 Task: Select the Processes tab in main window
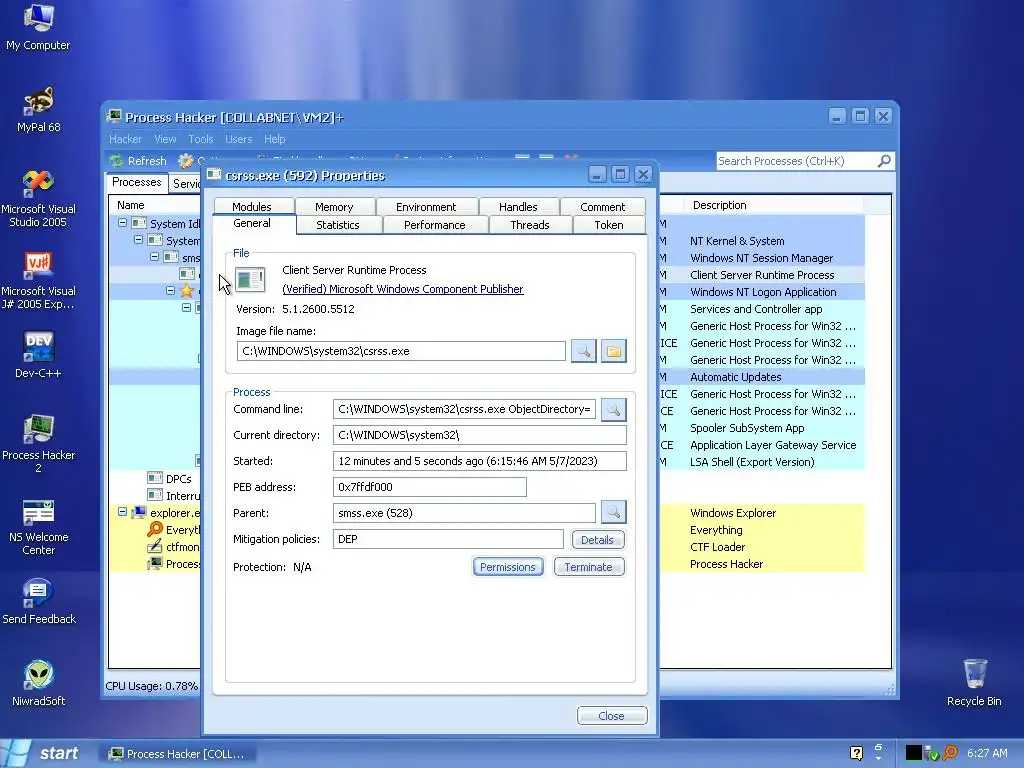point(136,182)
